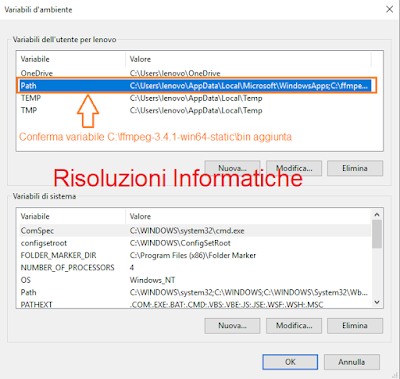Click Elimina for user variables
The image size is (400, 379).
[355, 168]
